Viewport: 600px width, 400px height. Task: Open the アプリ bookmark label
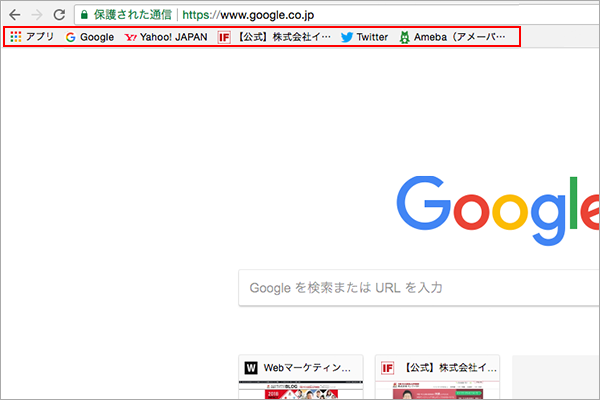coord(40,37)
